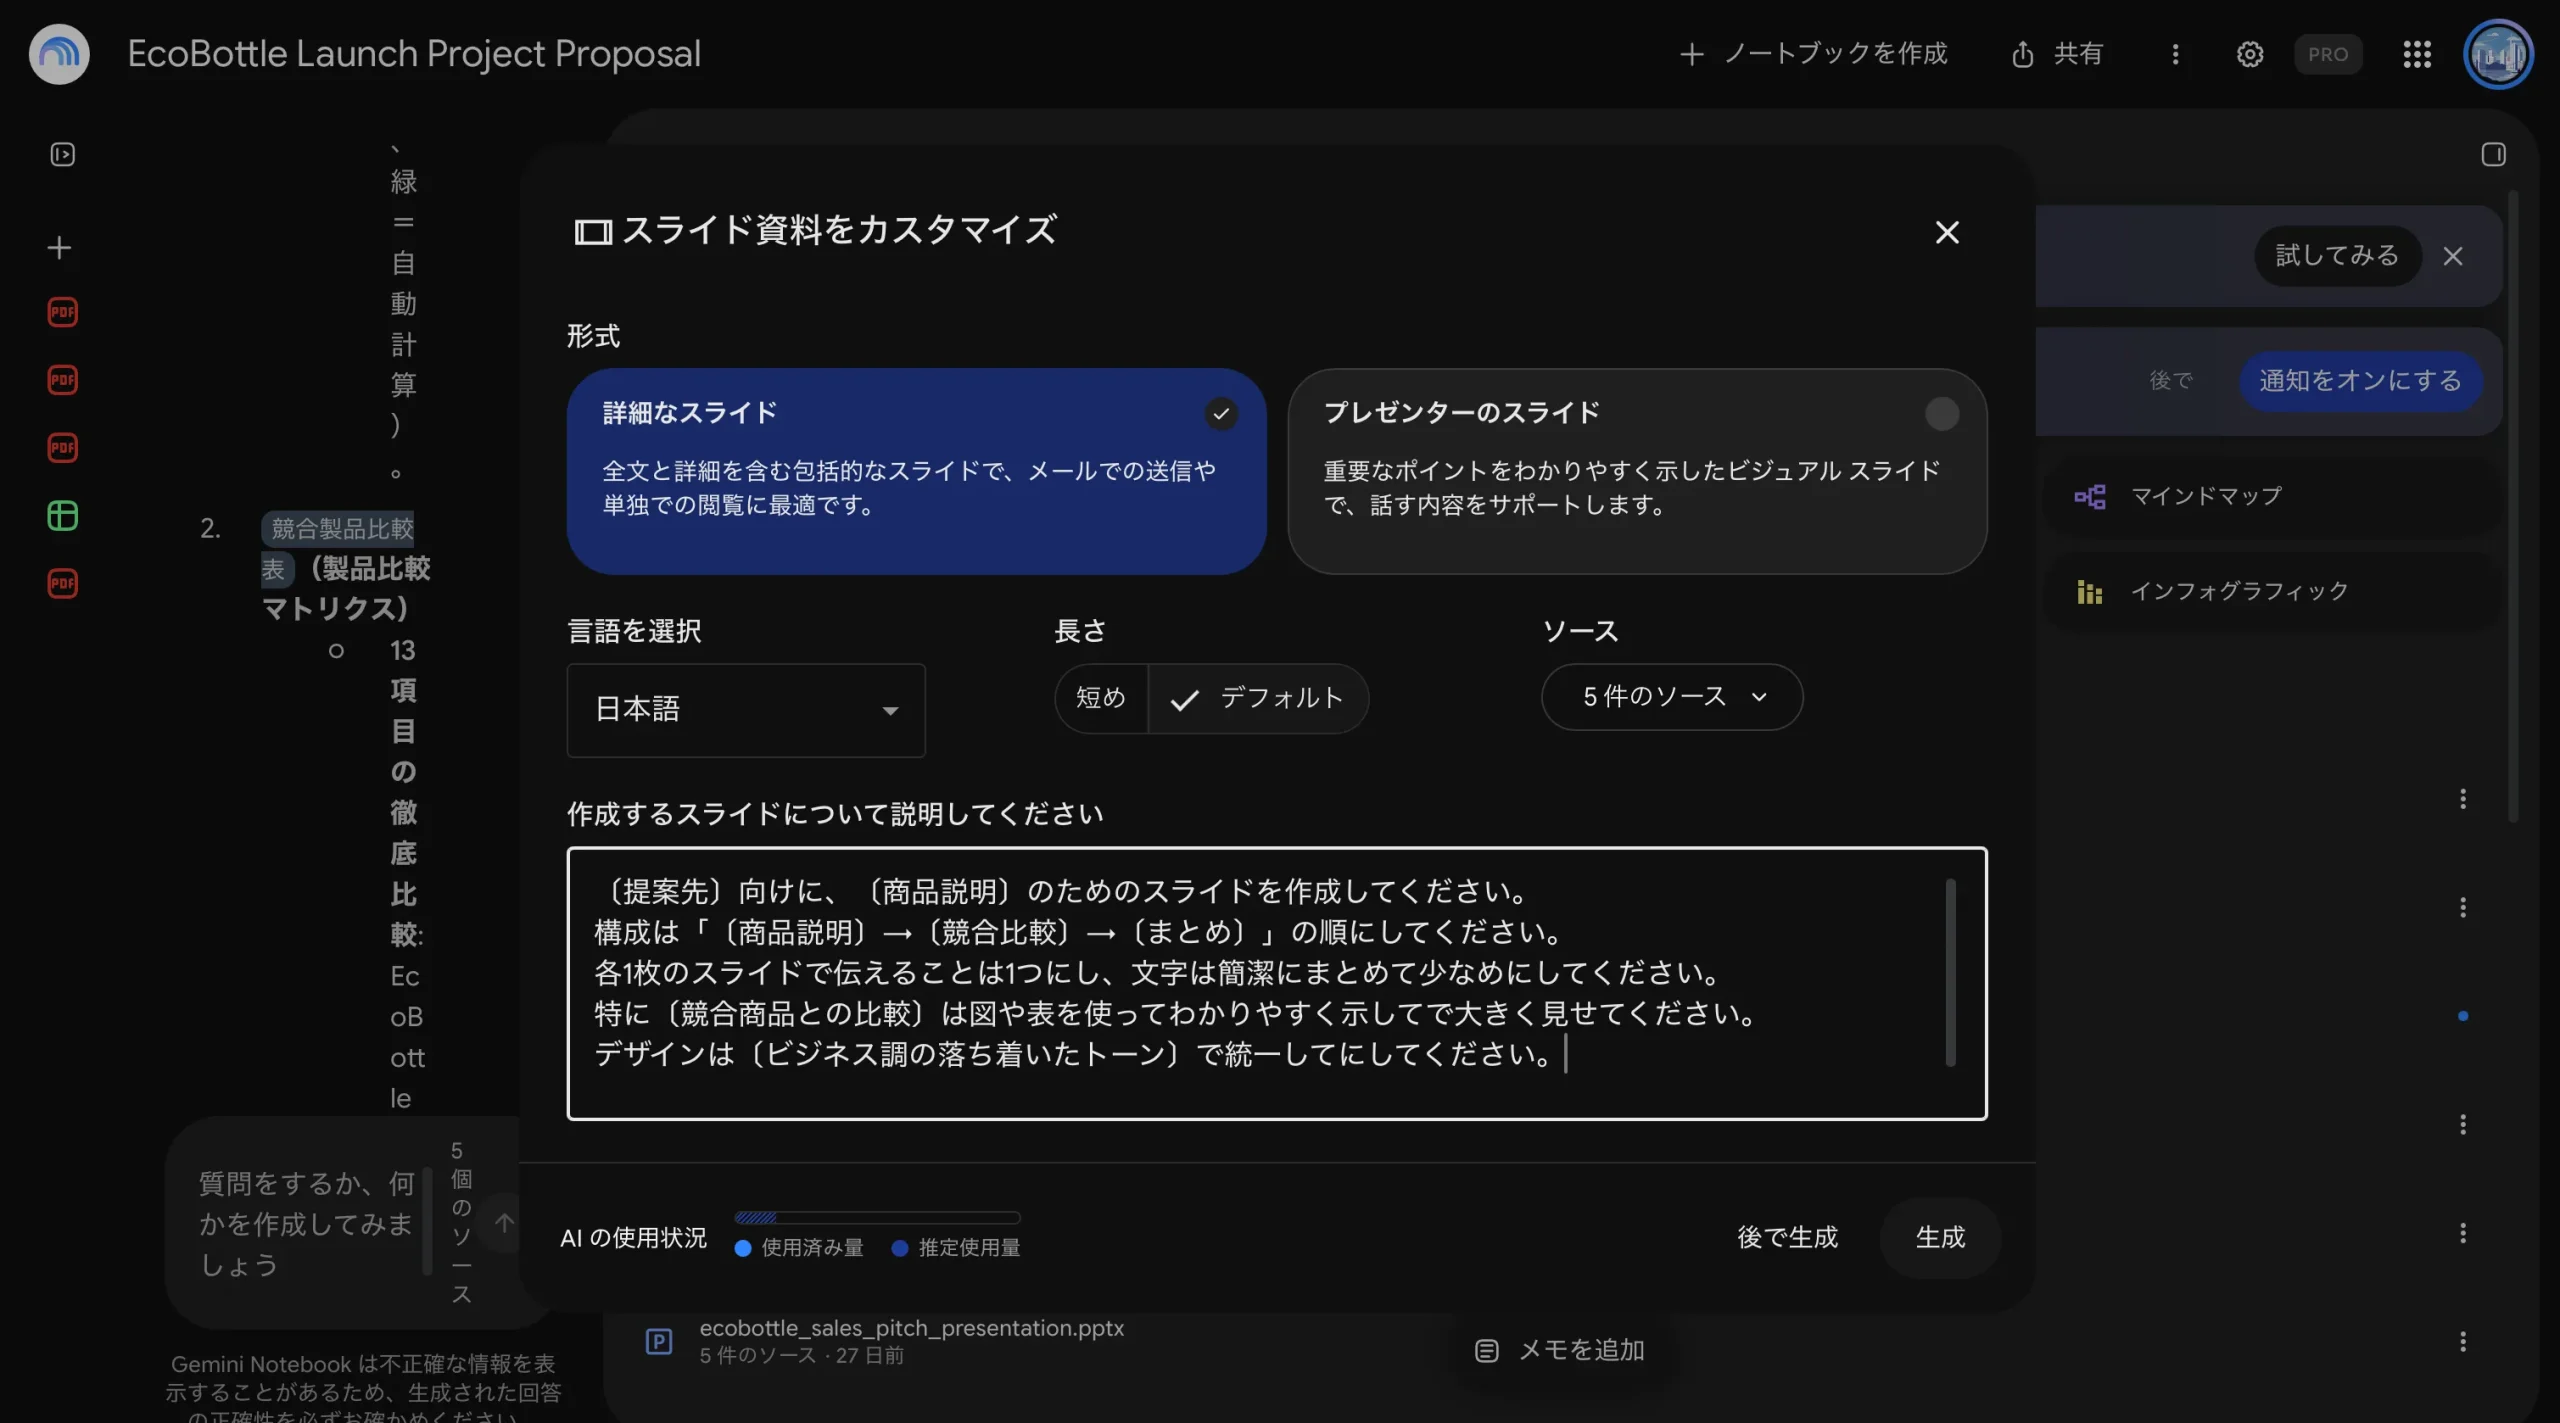Click the chat question input field
Image resolution: width=2560 pixels, height=1423 pixels.
305,1224
